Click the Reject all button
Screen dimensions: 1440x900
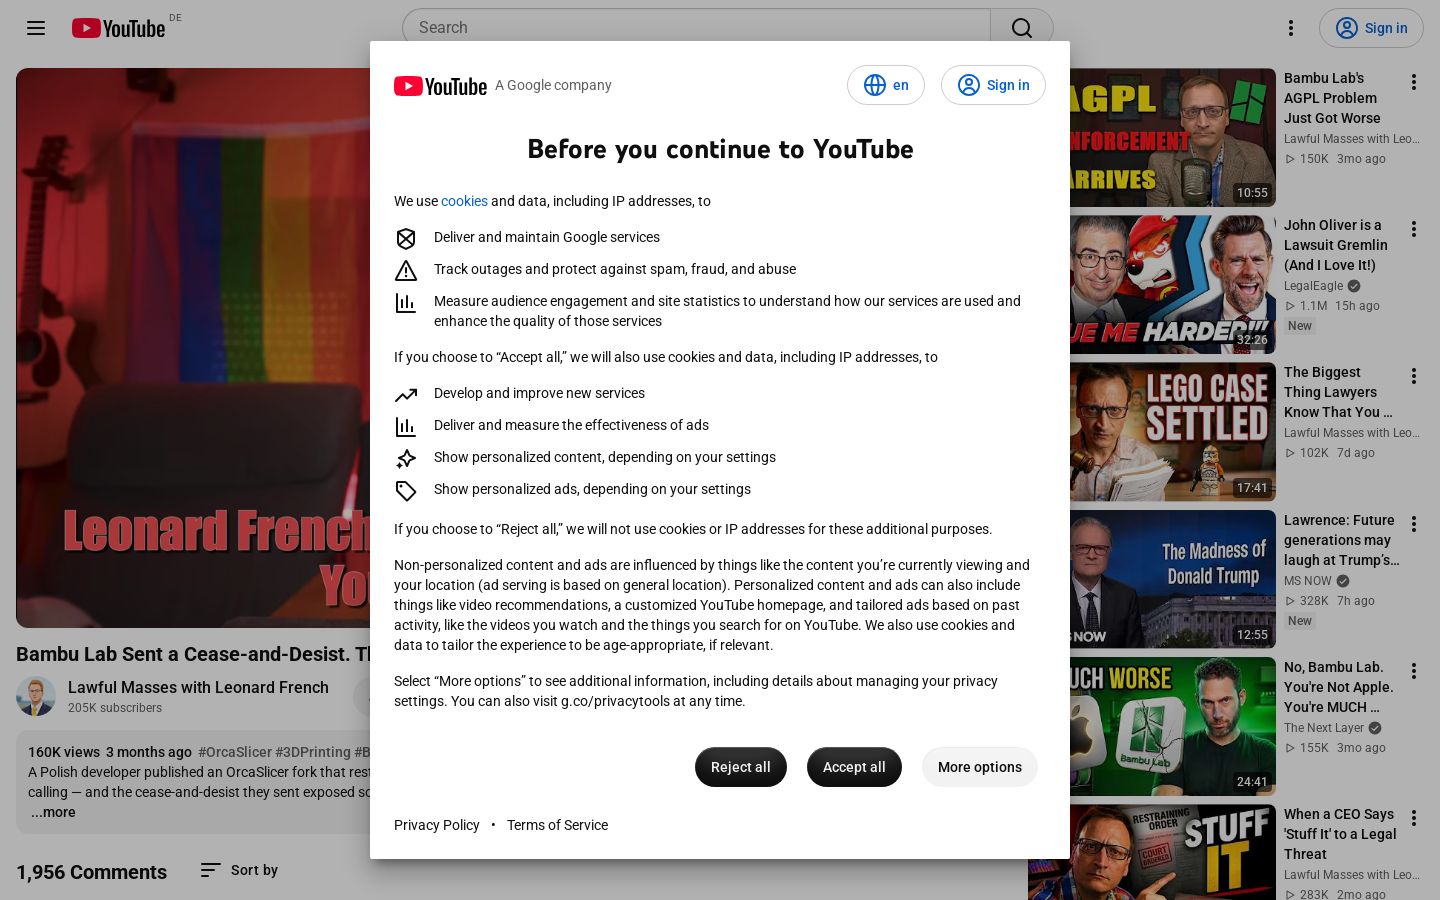tap(741, 767)
